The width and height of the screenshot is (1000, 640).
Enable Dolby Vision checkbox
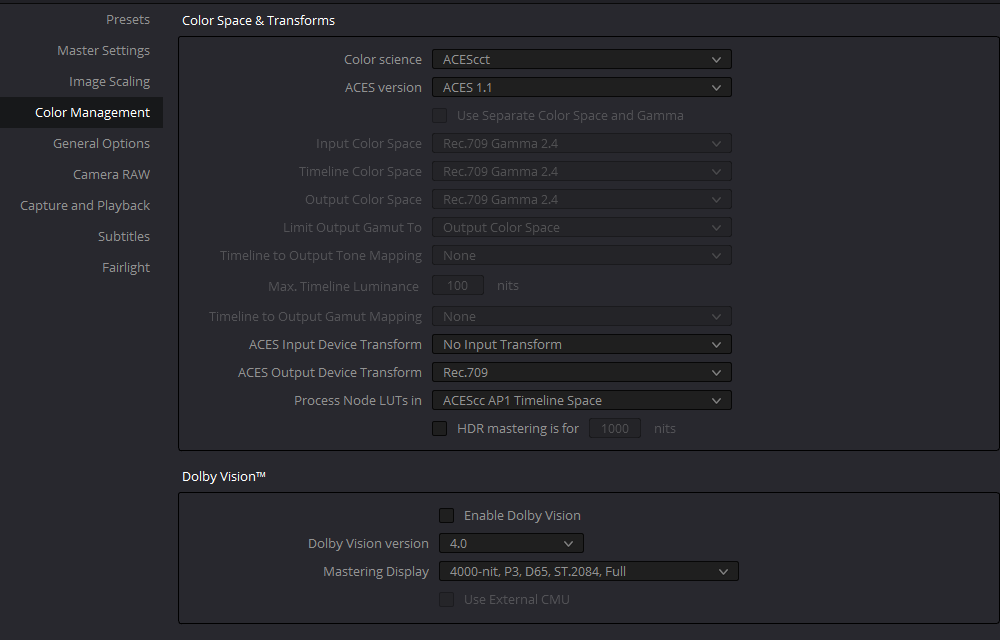pyautogui.click(x=446, y=515)
